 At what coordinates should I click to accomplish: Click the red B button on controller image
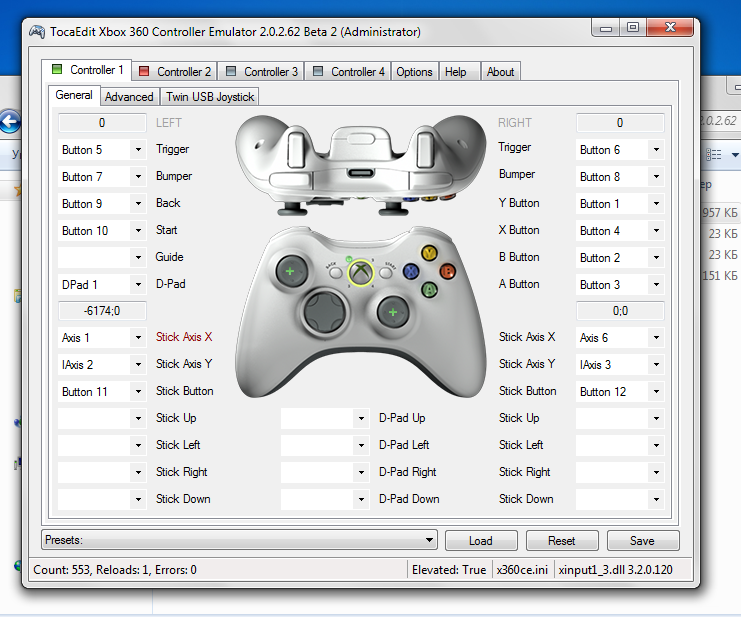click(447, 271)
